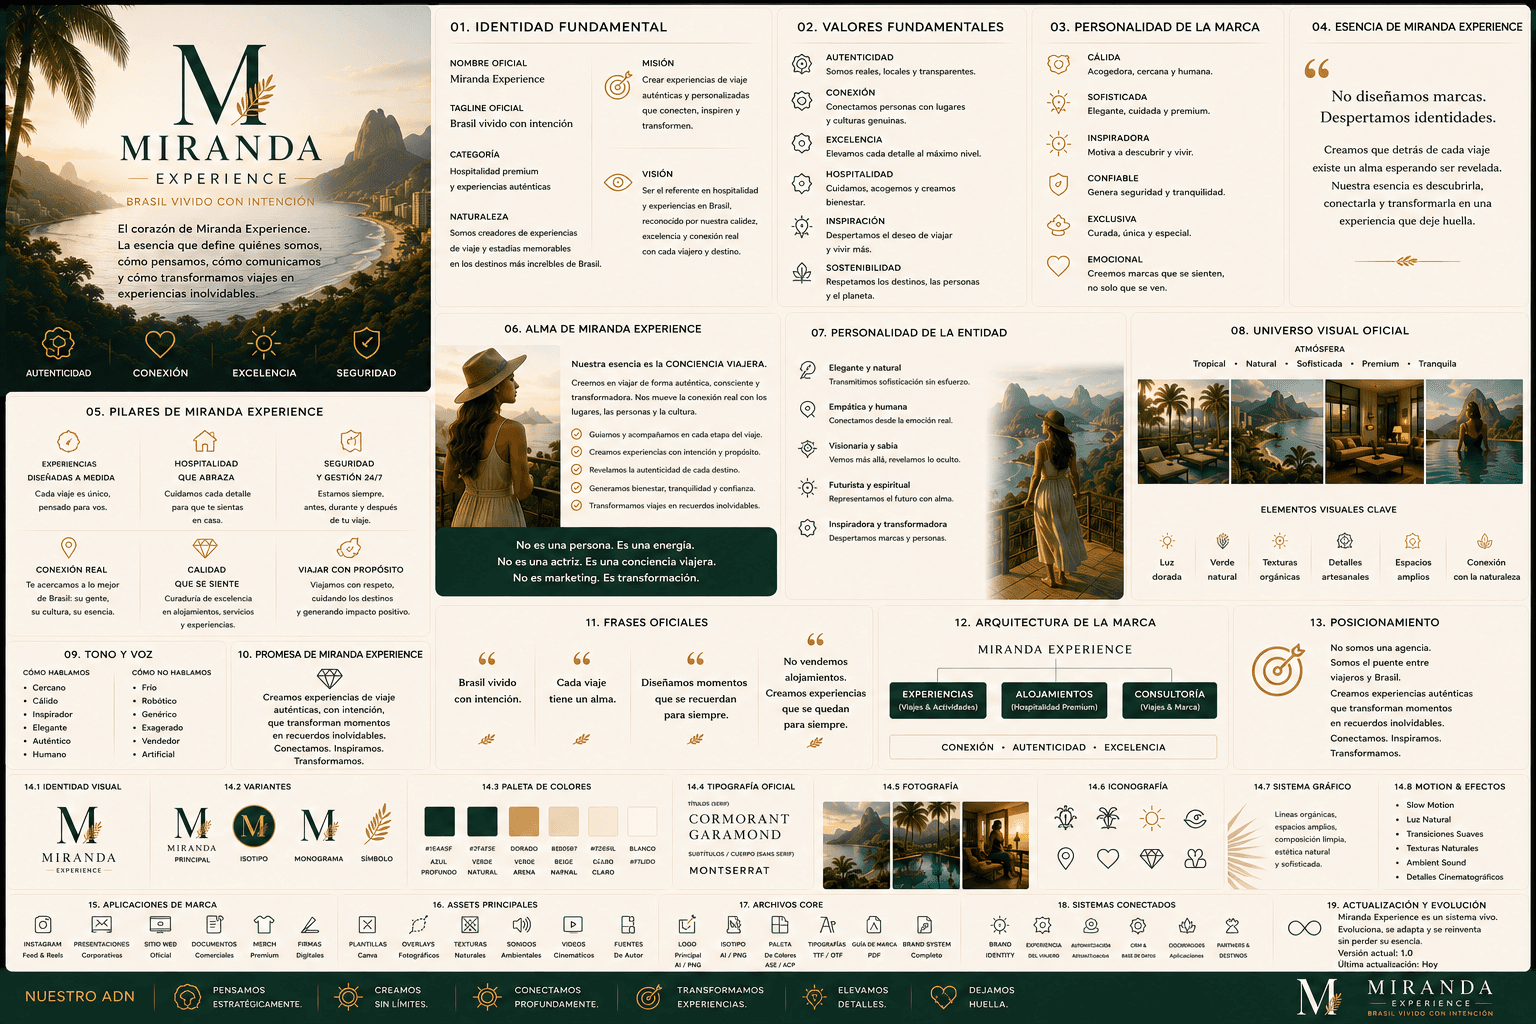Click the Conexión heart icon on cover
This screenshot has width=1536, height=1024.
coord(160,344)
